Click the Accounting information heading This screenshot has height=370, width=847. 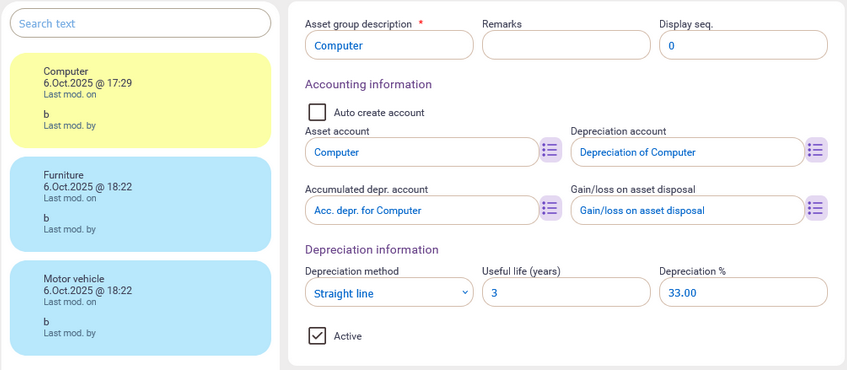click(368, 84)
